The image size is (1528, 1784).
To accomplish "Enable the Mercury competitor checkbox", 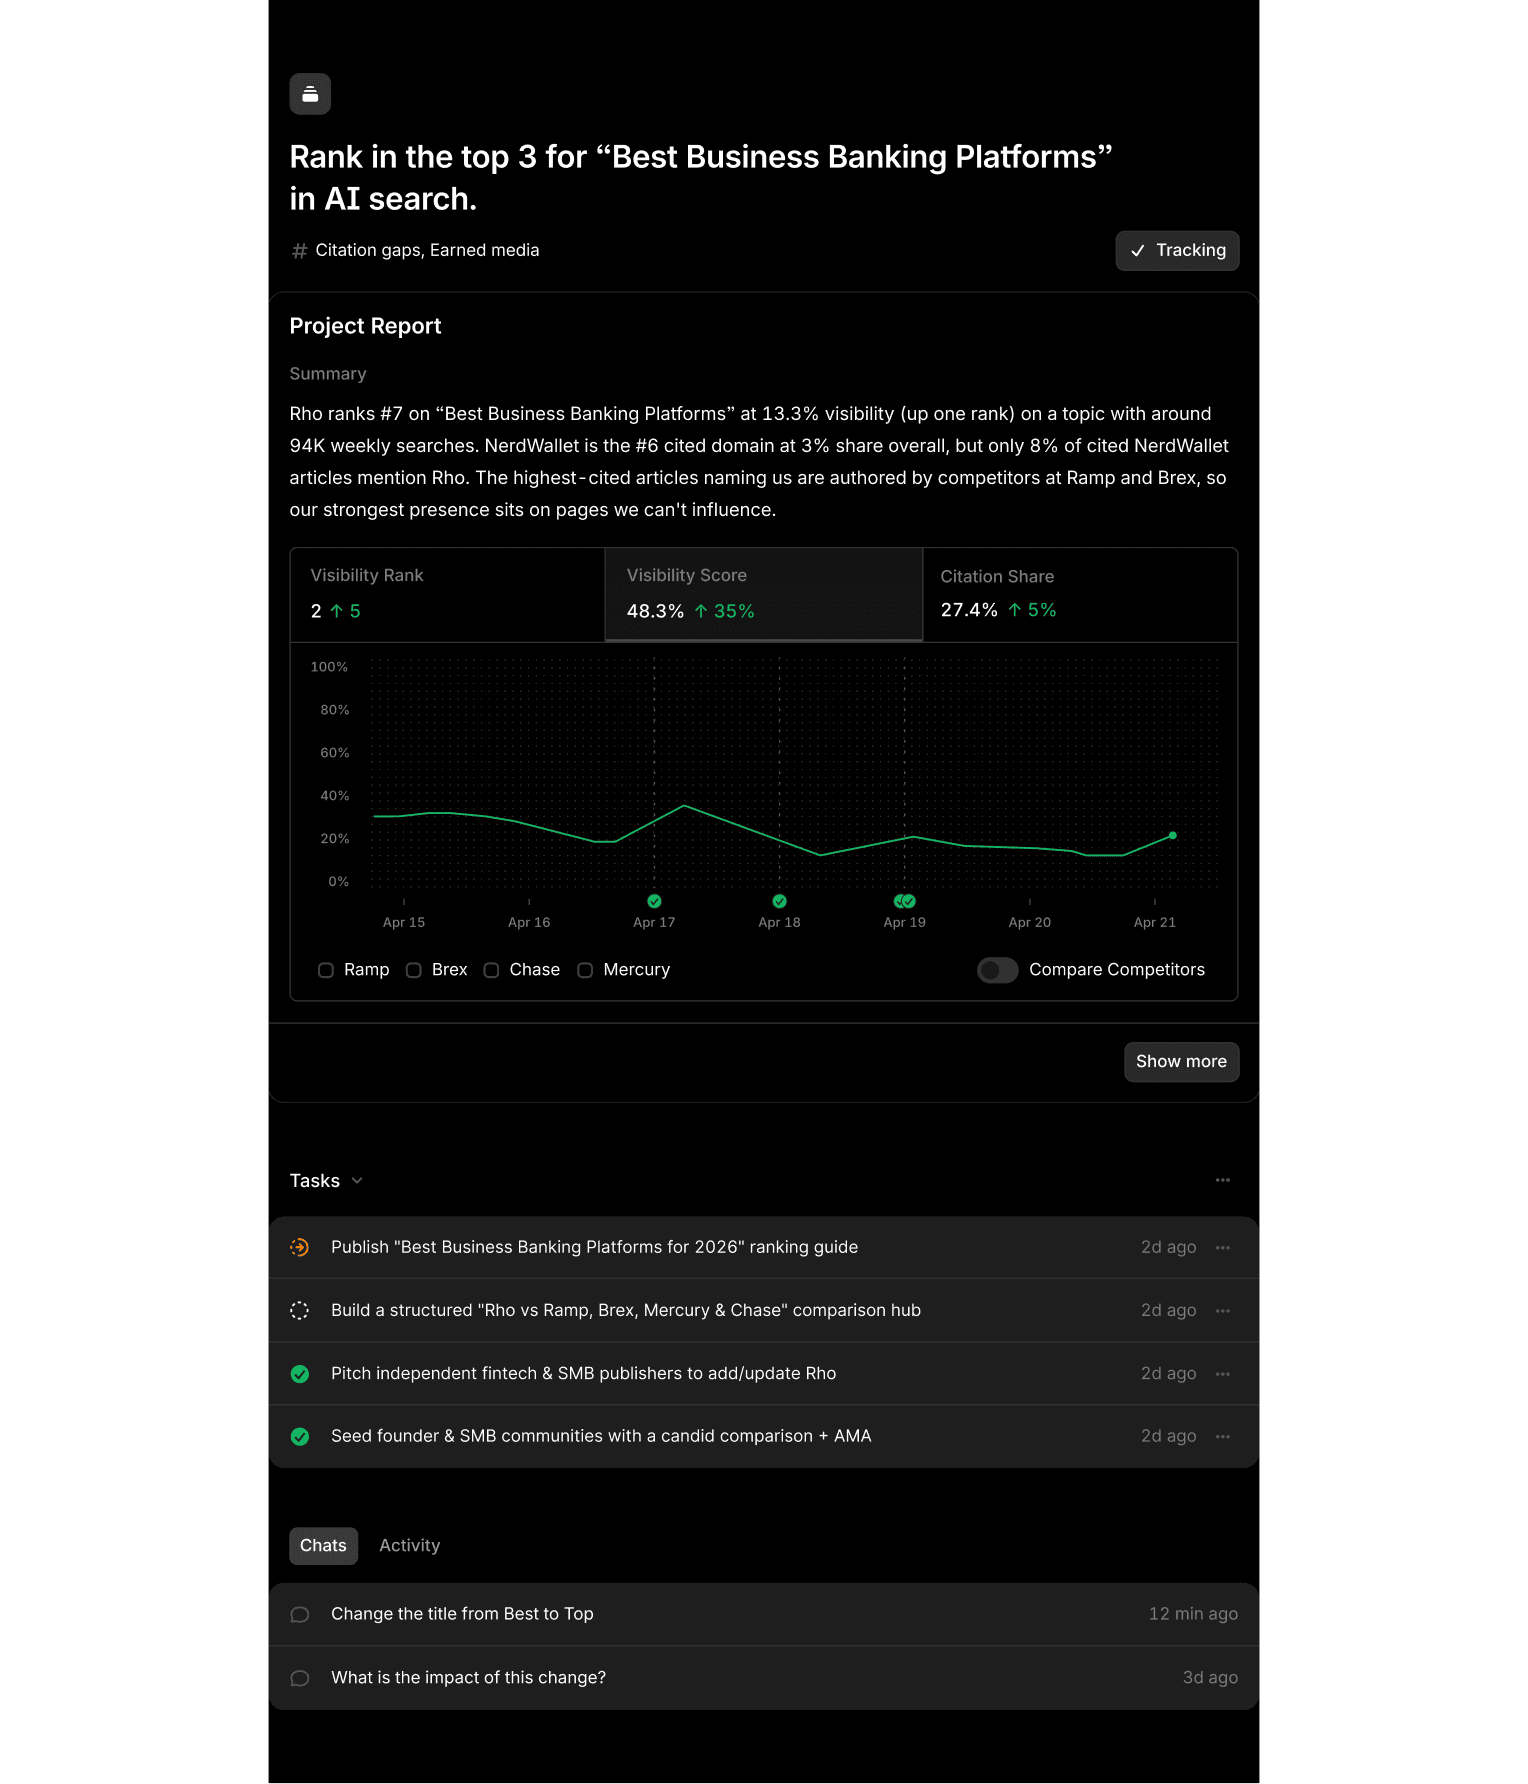I will [x=586, y=970].
